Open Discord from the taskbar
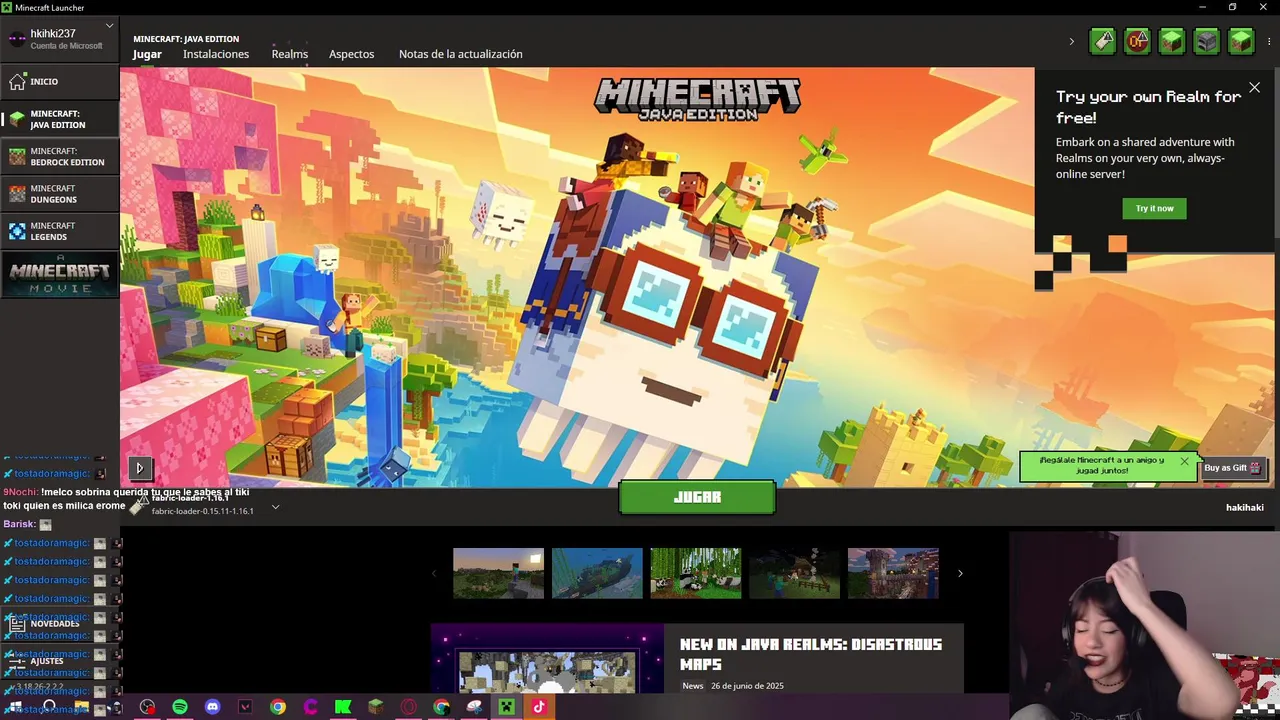Viewport: 1280px width, 720px height. [212, 707]
